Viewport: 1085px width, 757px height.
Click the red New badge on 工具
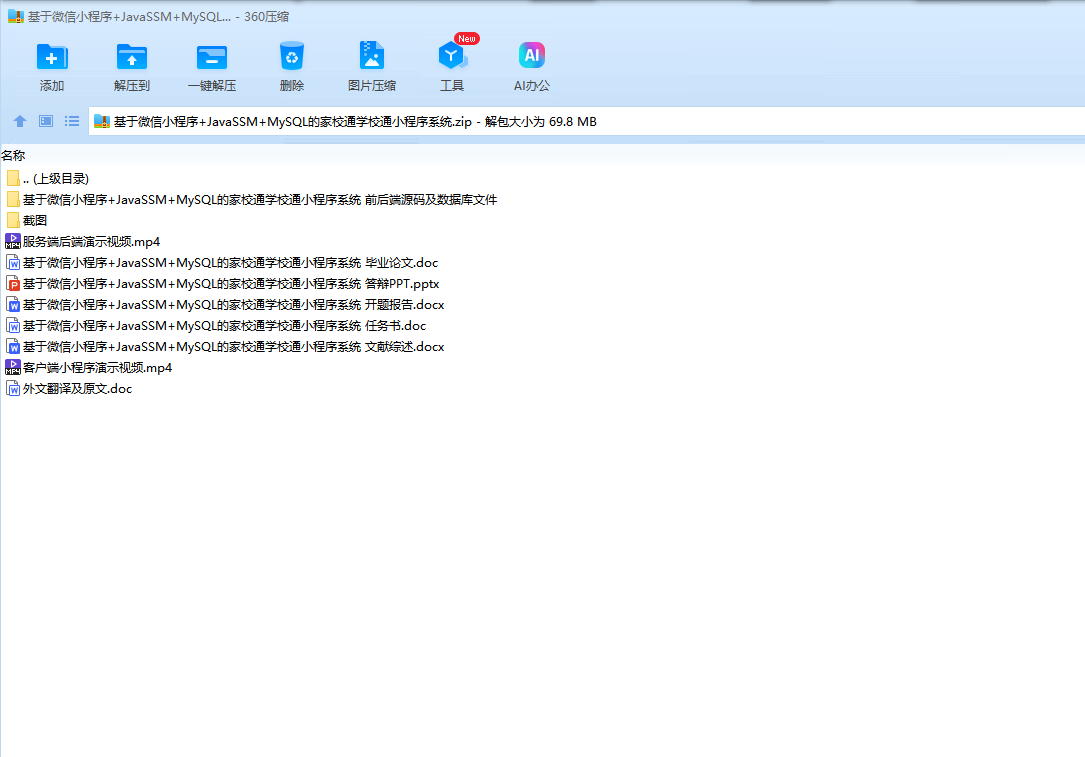tap(467, 39)
